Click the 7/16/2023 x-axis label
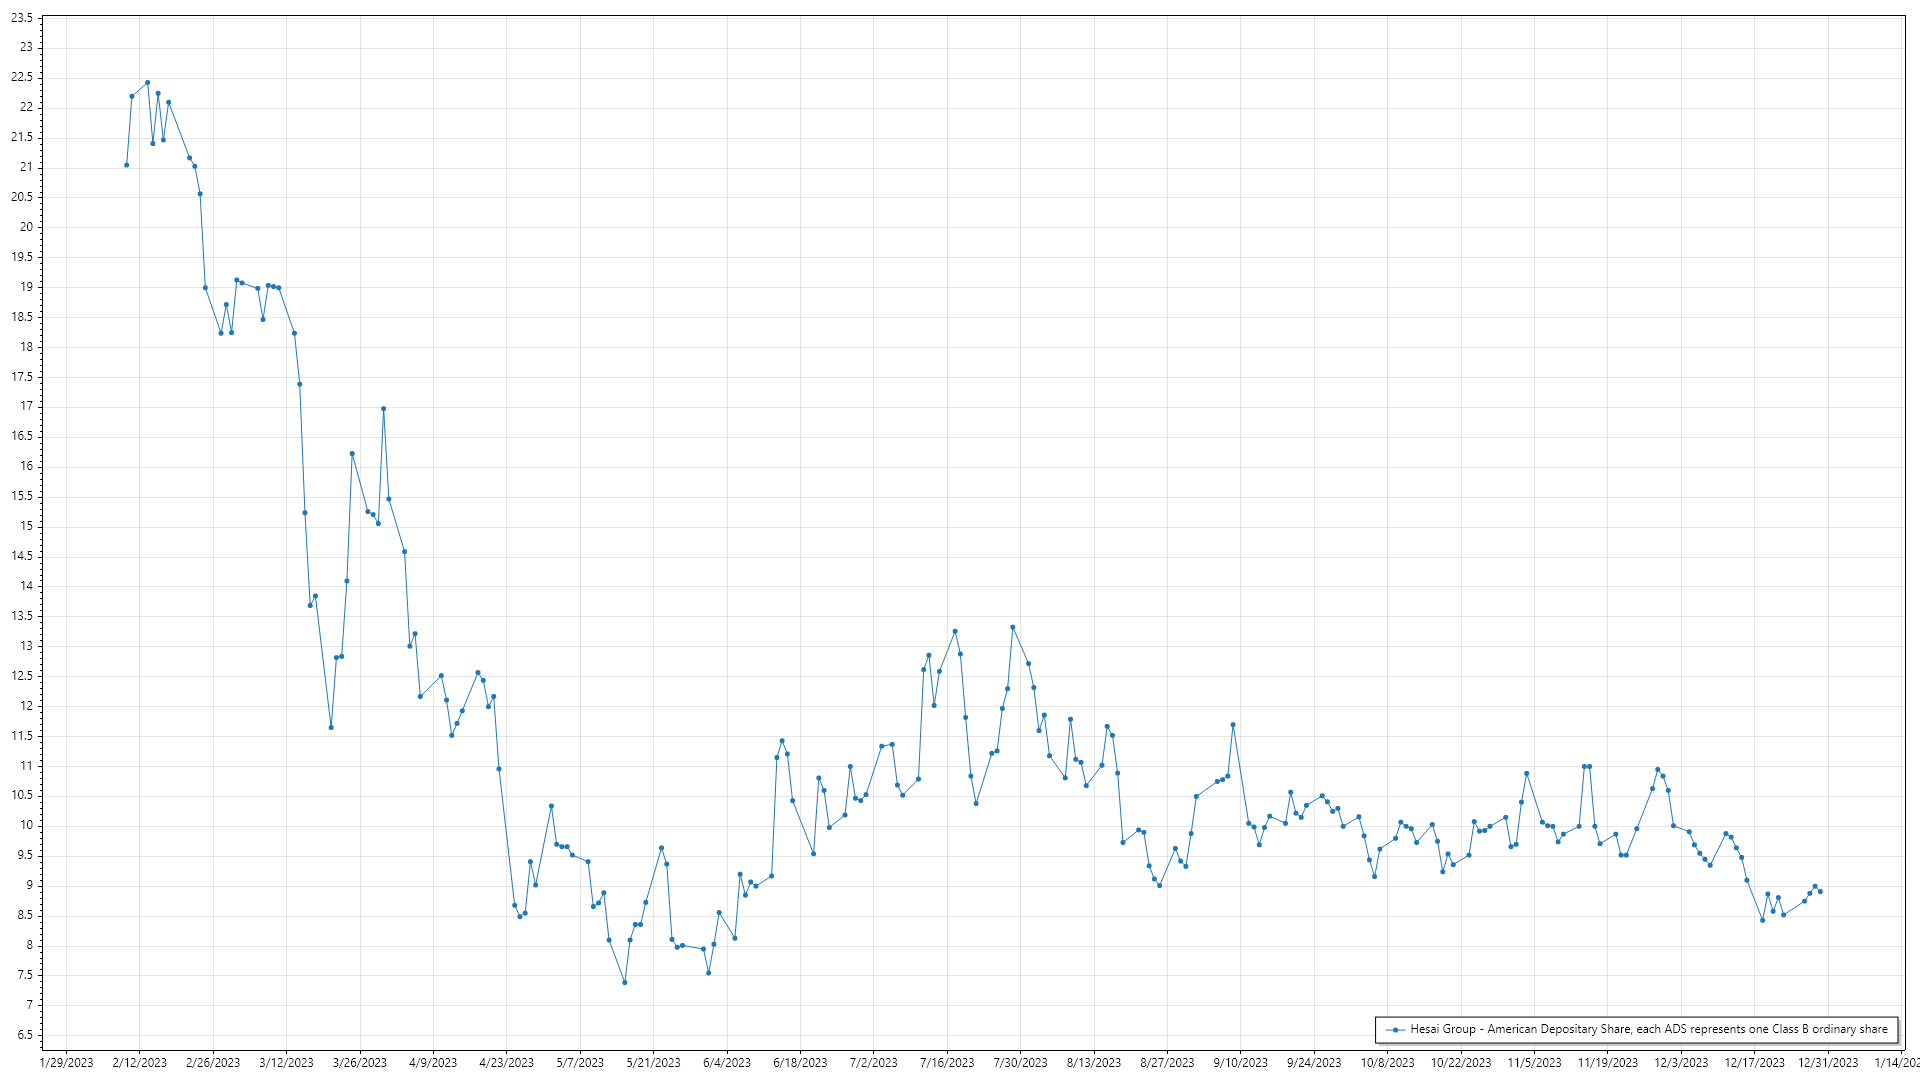The height and width of the screenshot is (1080, 1920). click(947, 1062)
